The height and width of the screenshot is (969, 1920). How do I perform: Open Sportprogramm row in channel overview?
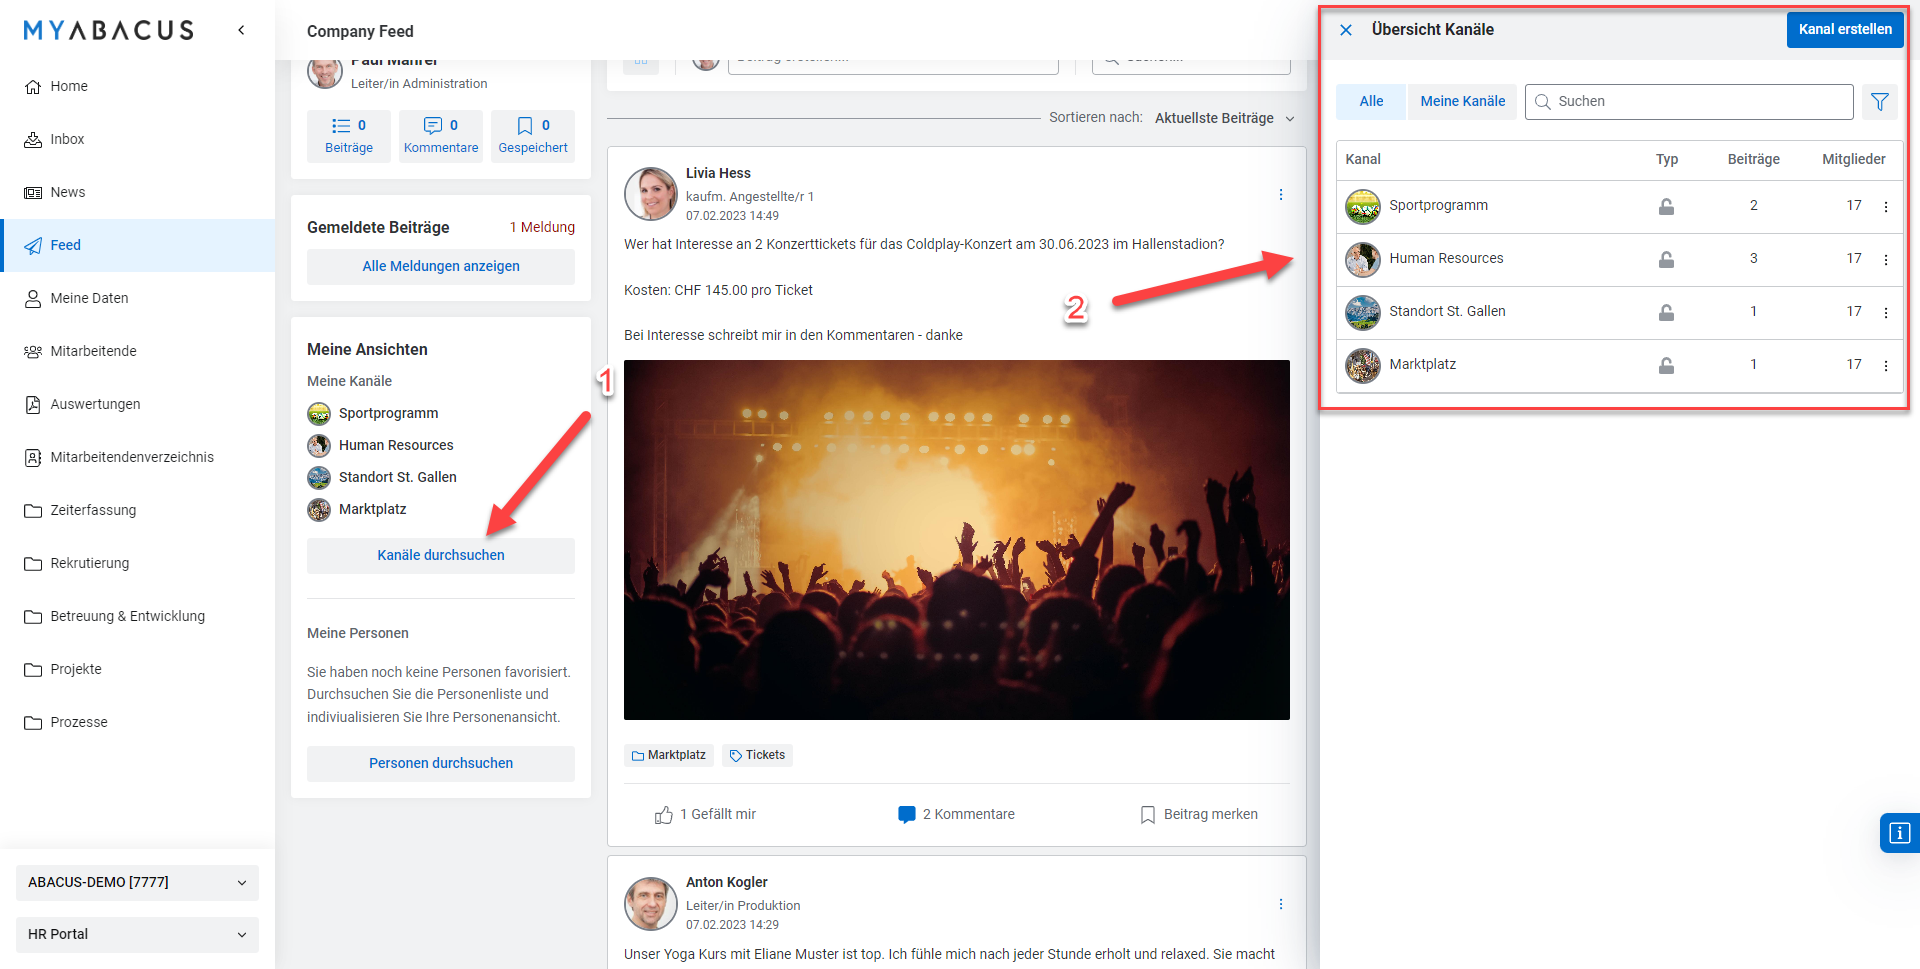click(x=1619, y=206)
